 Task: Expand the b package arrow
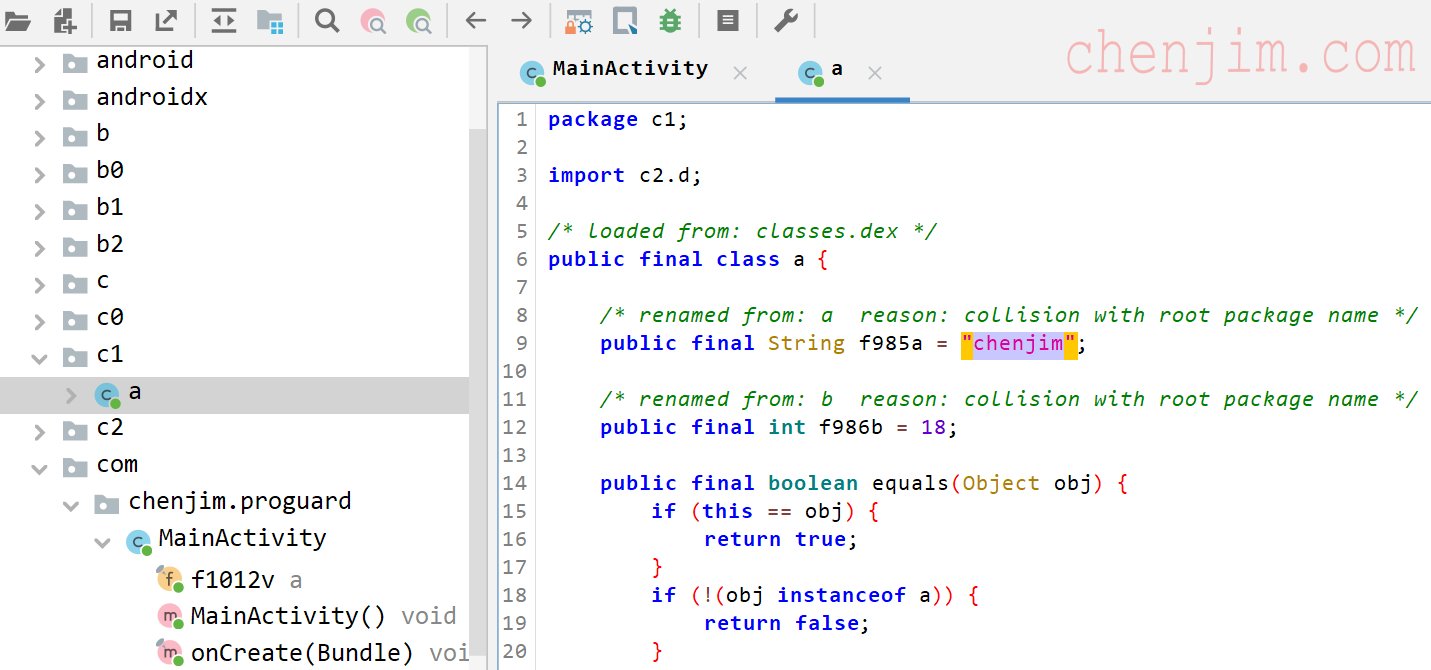[40, 137]
